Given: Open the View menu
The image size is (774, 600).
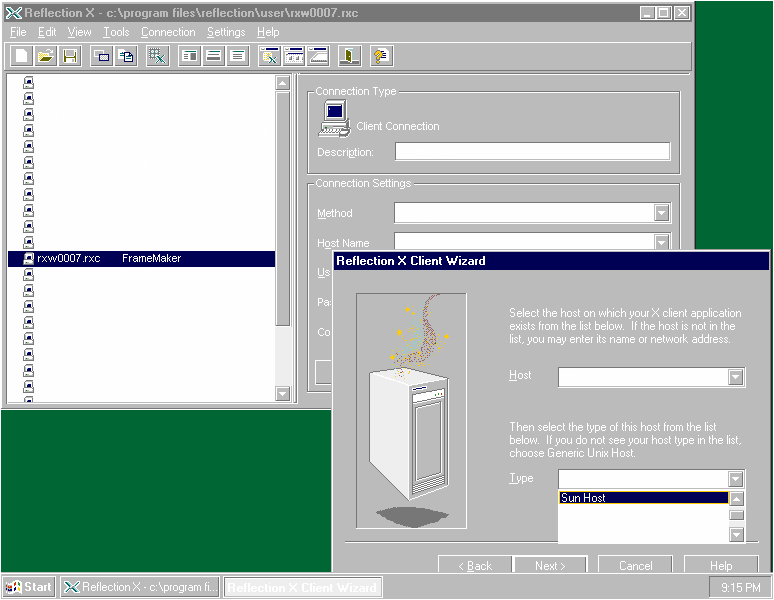Looking at the screenshot, I should click(x=79, y=32).
